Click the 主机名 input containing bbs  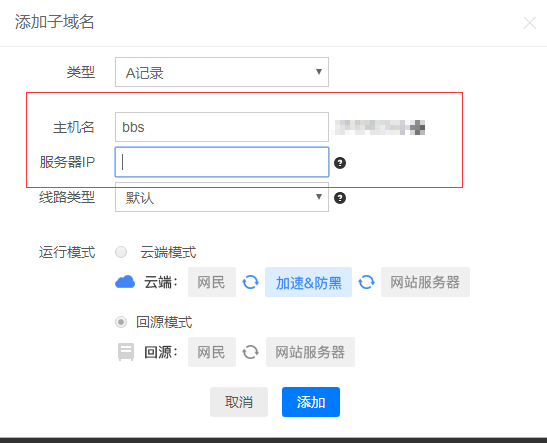222,127
